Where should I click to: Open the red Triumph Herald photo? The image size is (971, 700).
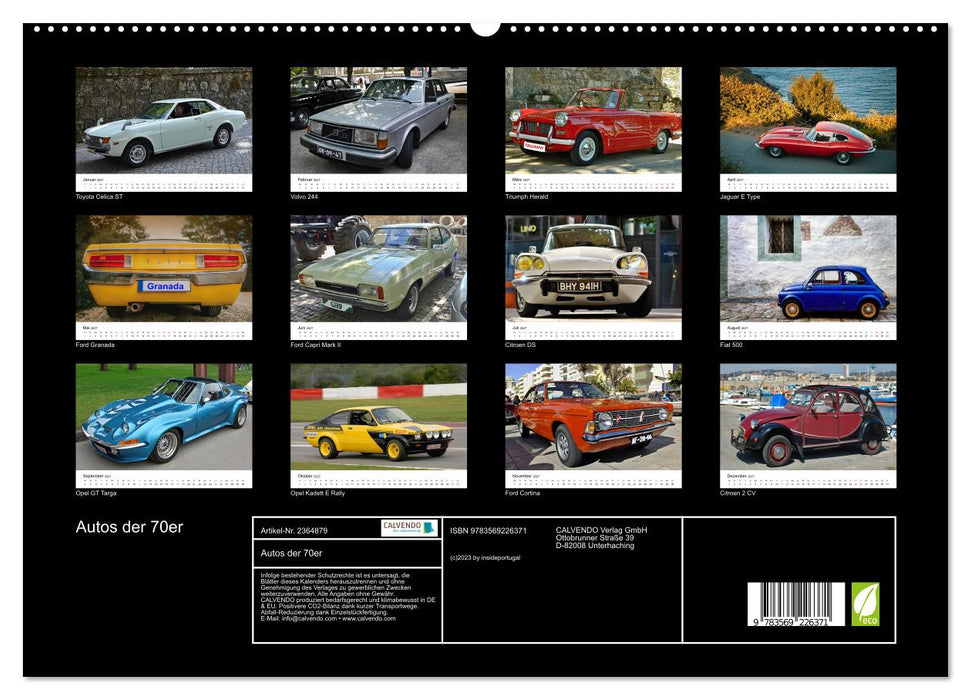(x=593, y=120)
